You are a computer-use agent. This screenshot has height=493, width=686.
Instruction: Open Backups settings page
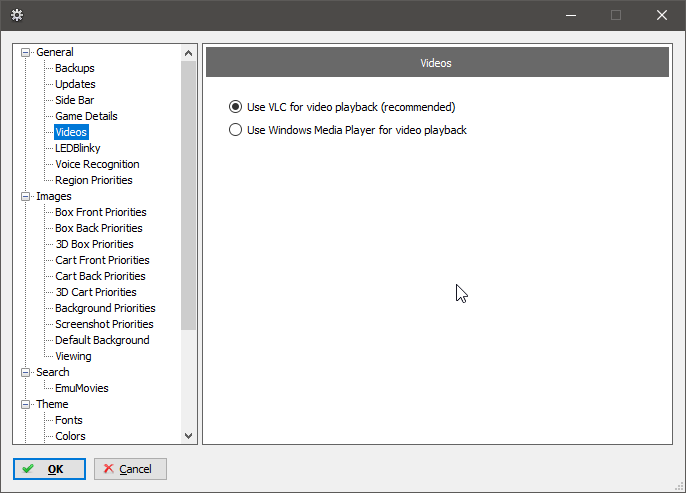coord(75,68)
